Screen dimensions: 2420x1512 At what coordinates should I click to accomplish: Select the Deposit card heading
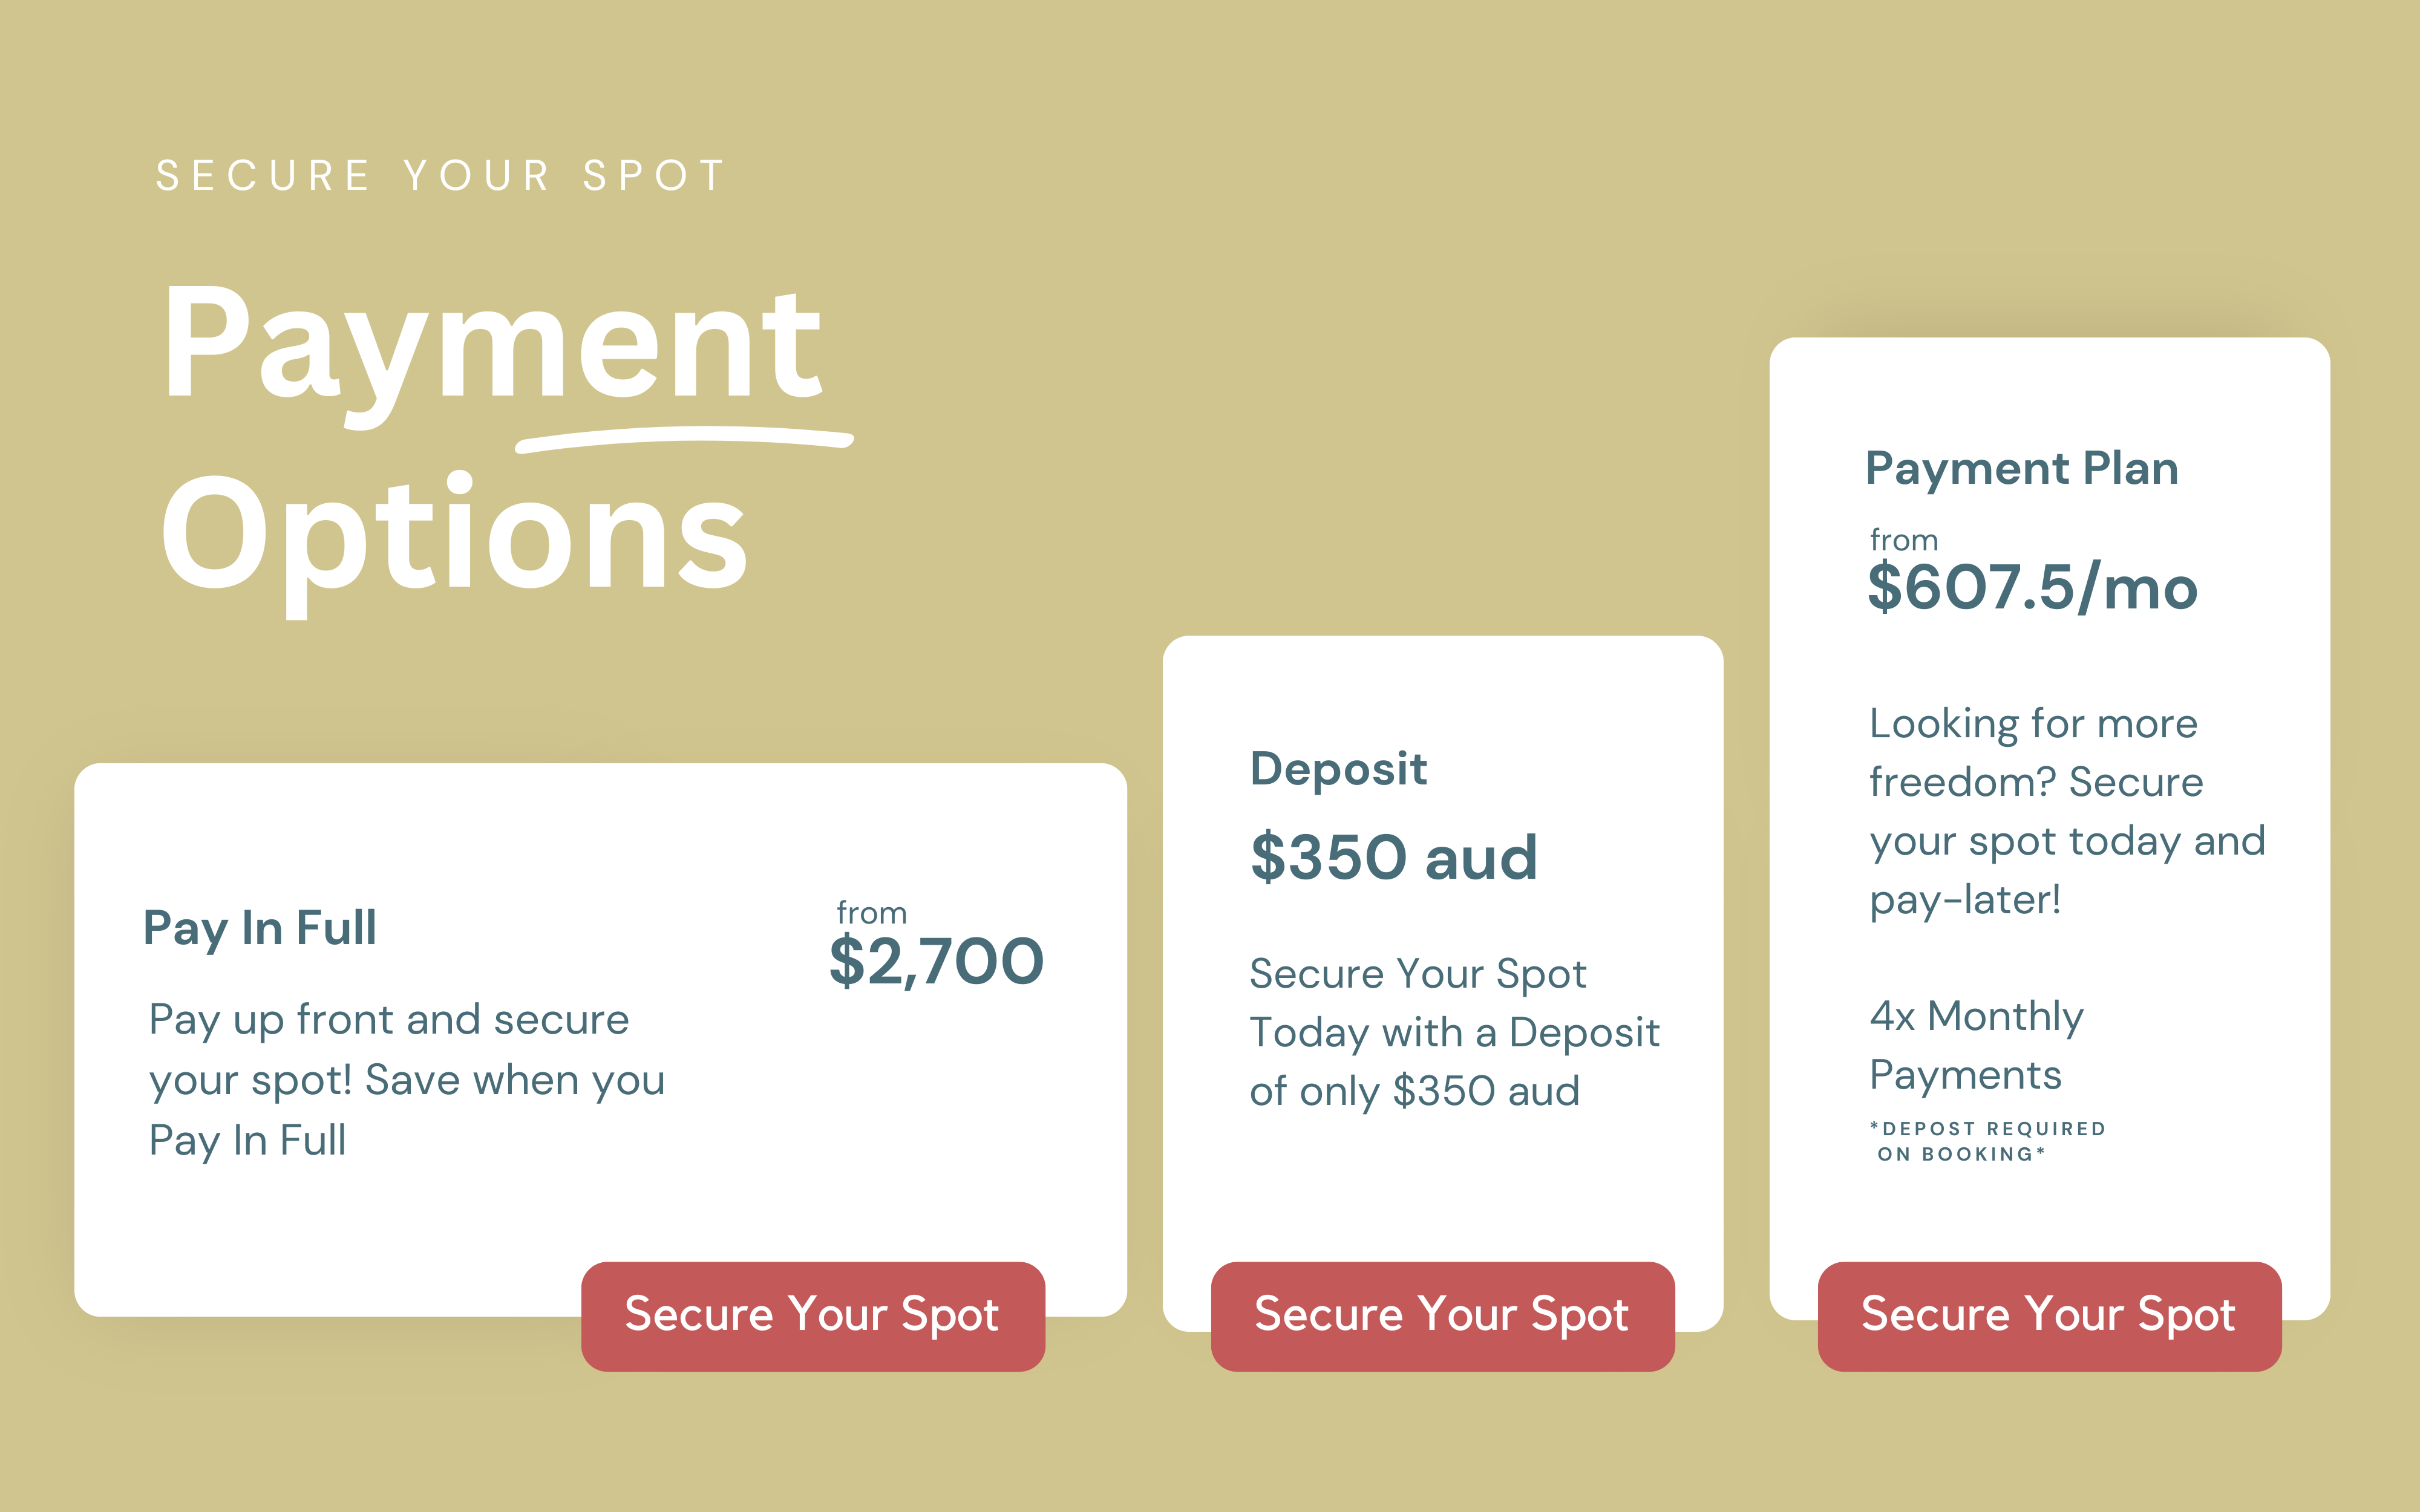tap(1338, 769)
